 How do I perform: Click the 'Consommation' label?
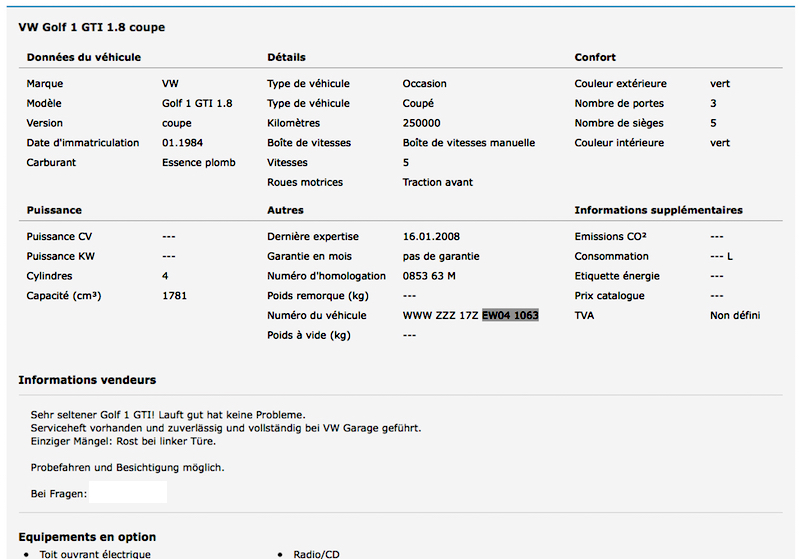pos(611,257)
